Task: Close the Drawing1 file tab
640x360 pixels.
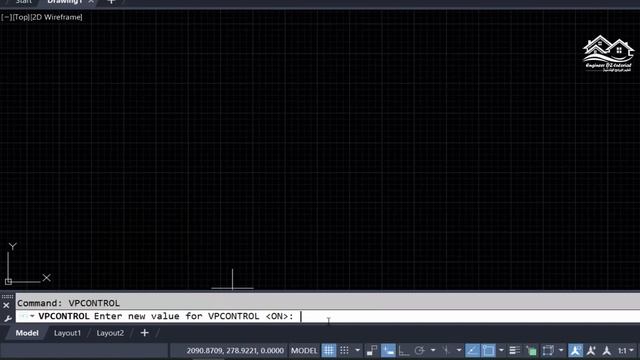Action: tap(91, 2)
